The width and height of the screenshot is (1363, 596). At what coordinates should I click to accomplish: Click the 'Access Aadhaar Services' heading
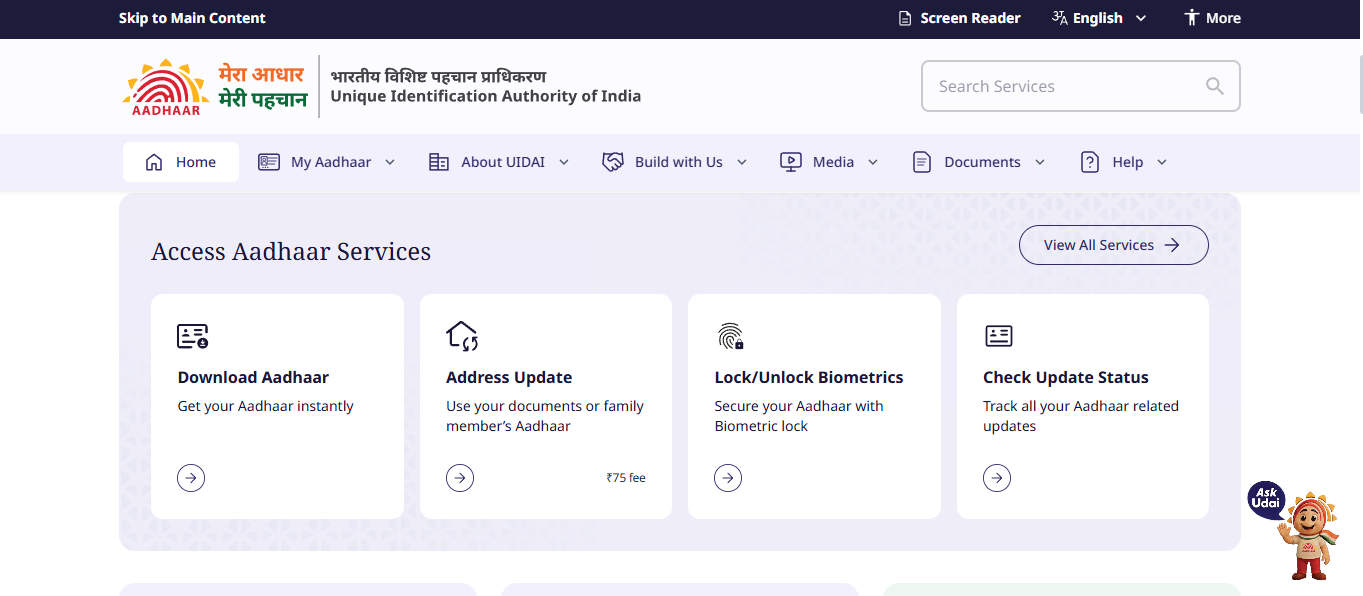click(291, 251)
